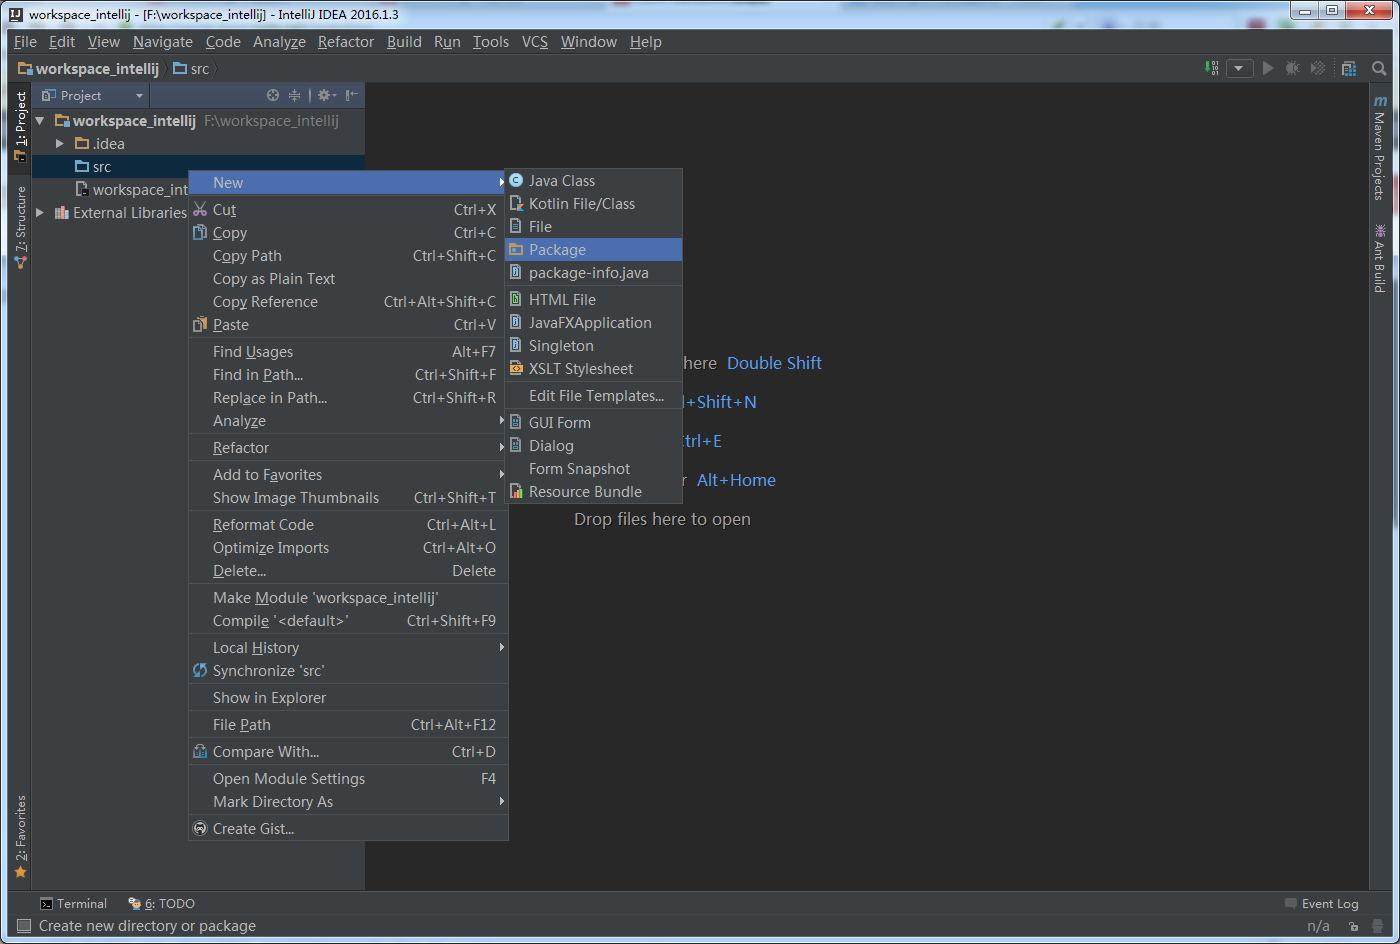The image size is (1400, 944).
Task: Select Singleton template entry
Action: click(594, 346)
